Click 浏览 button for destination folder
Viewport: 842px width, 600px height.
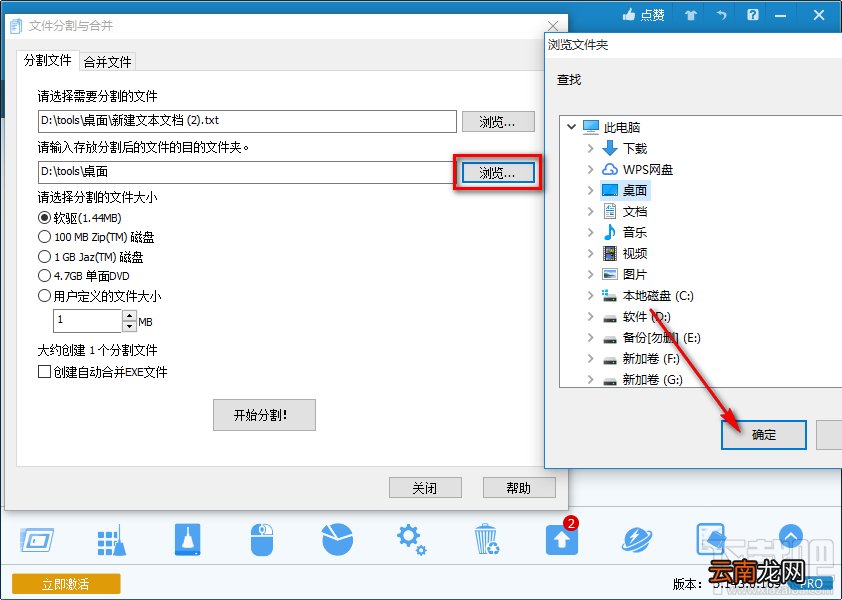point(498,172)
